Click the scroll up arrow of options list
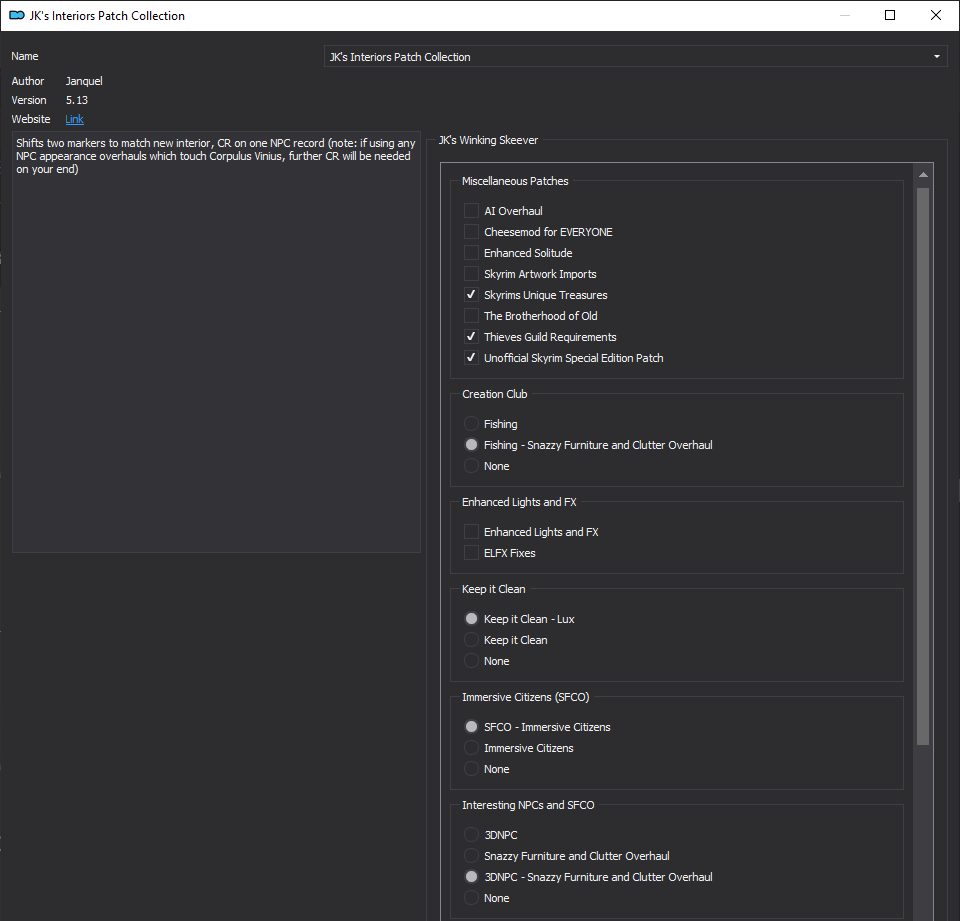960x921 pixels. [x=923, y=175]
